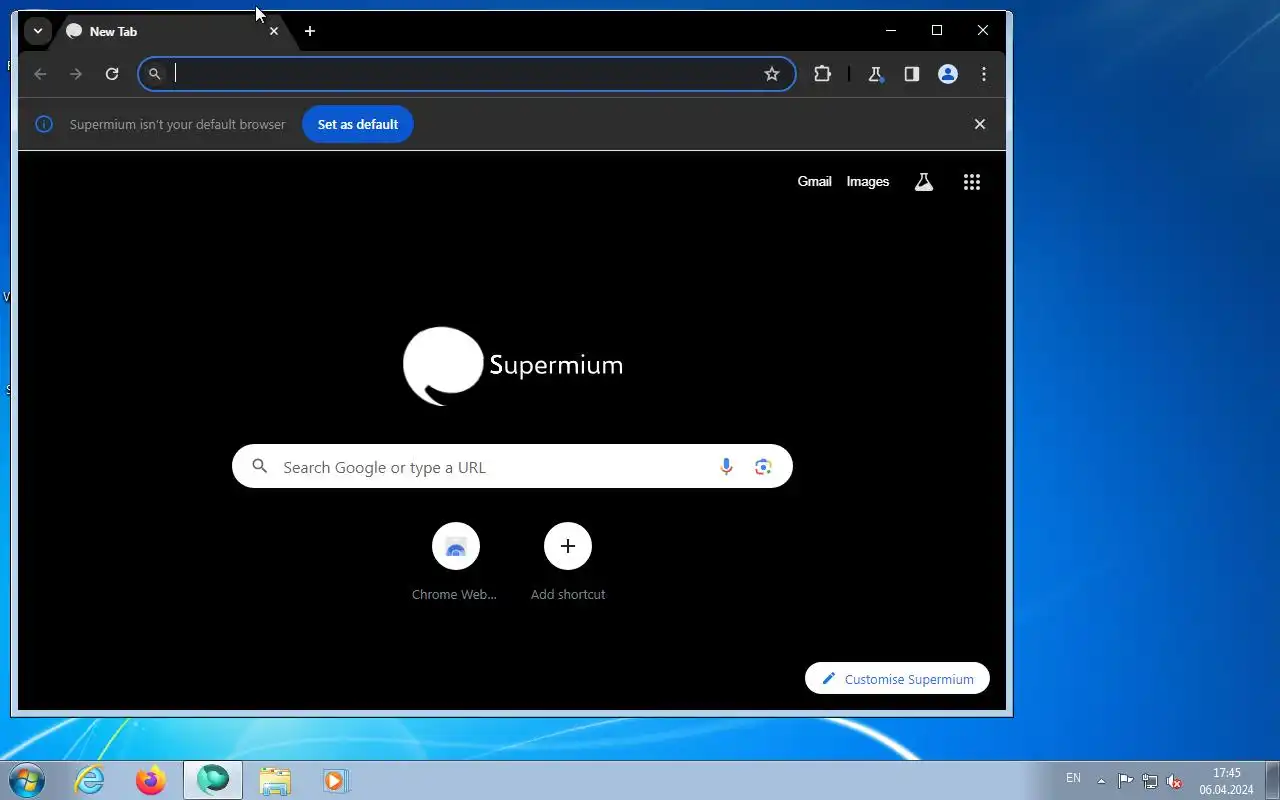Focus the address bar
The width and height of the screenshot is (1280, 800).
click(466, 73)
